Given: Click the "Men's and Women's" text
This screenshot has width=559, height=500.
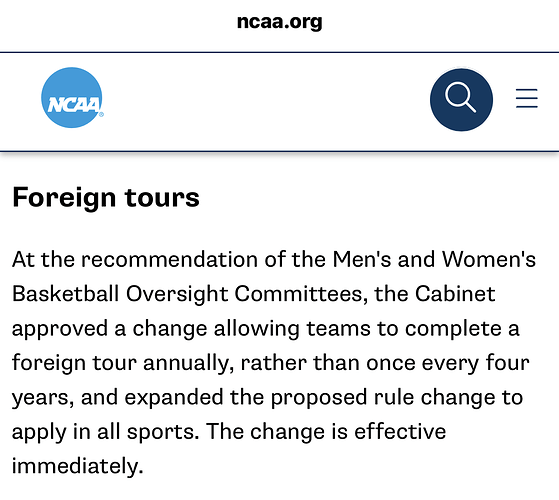Looking at the screenshot, I should click(x=434, y=259).
